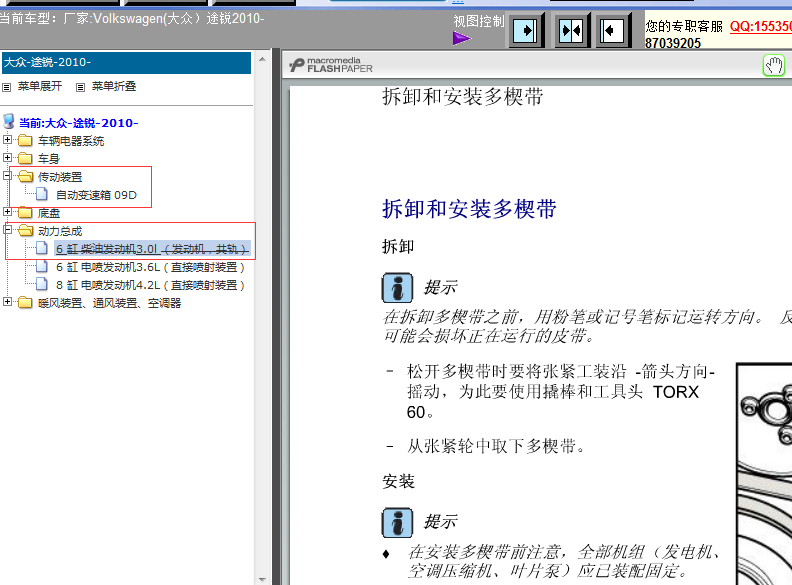Expand the 底盘 folder node
This screenshot has width=792, height=585.
click(x=7, y=212)
